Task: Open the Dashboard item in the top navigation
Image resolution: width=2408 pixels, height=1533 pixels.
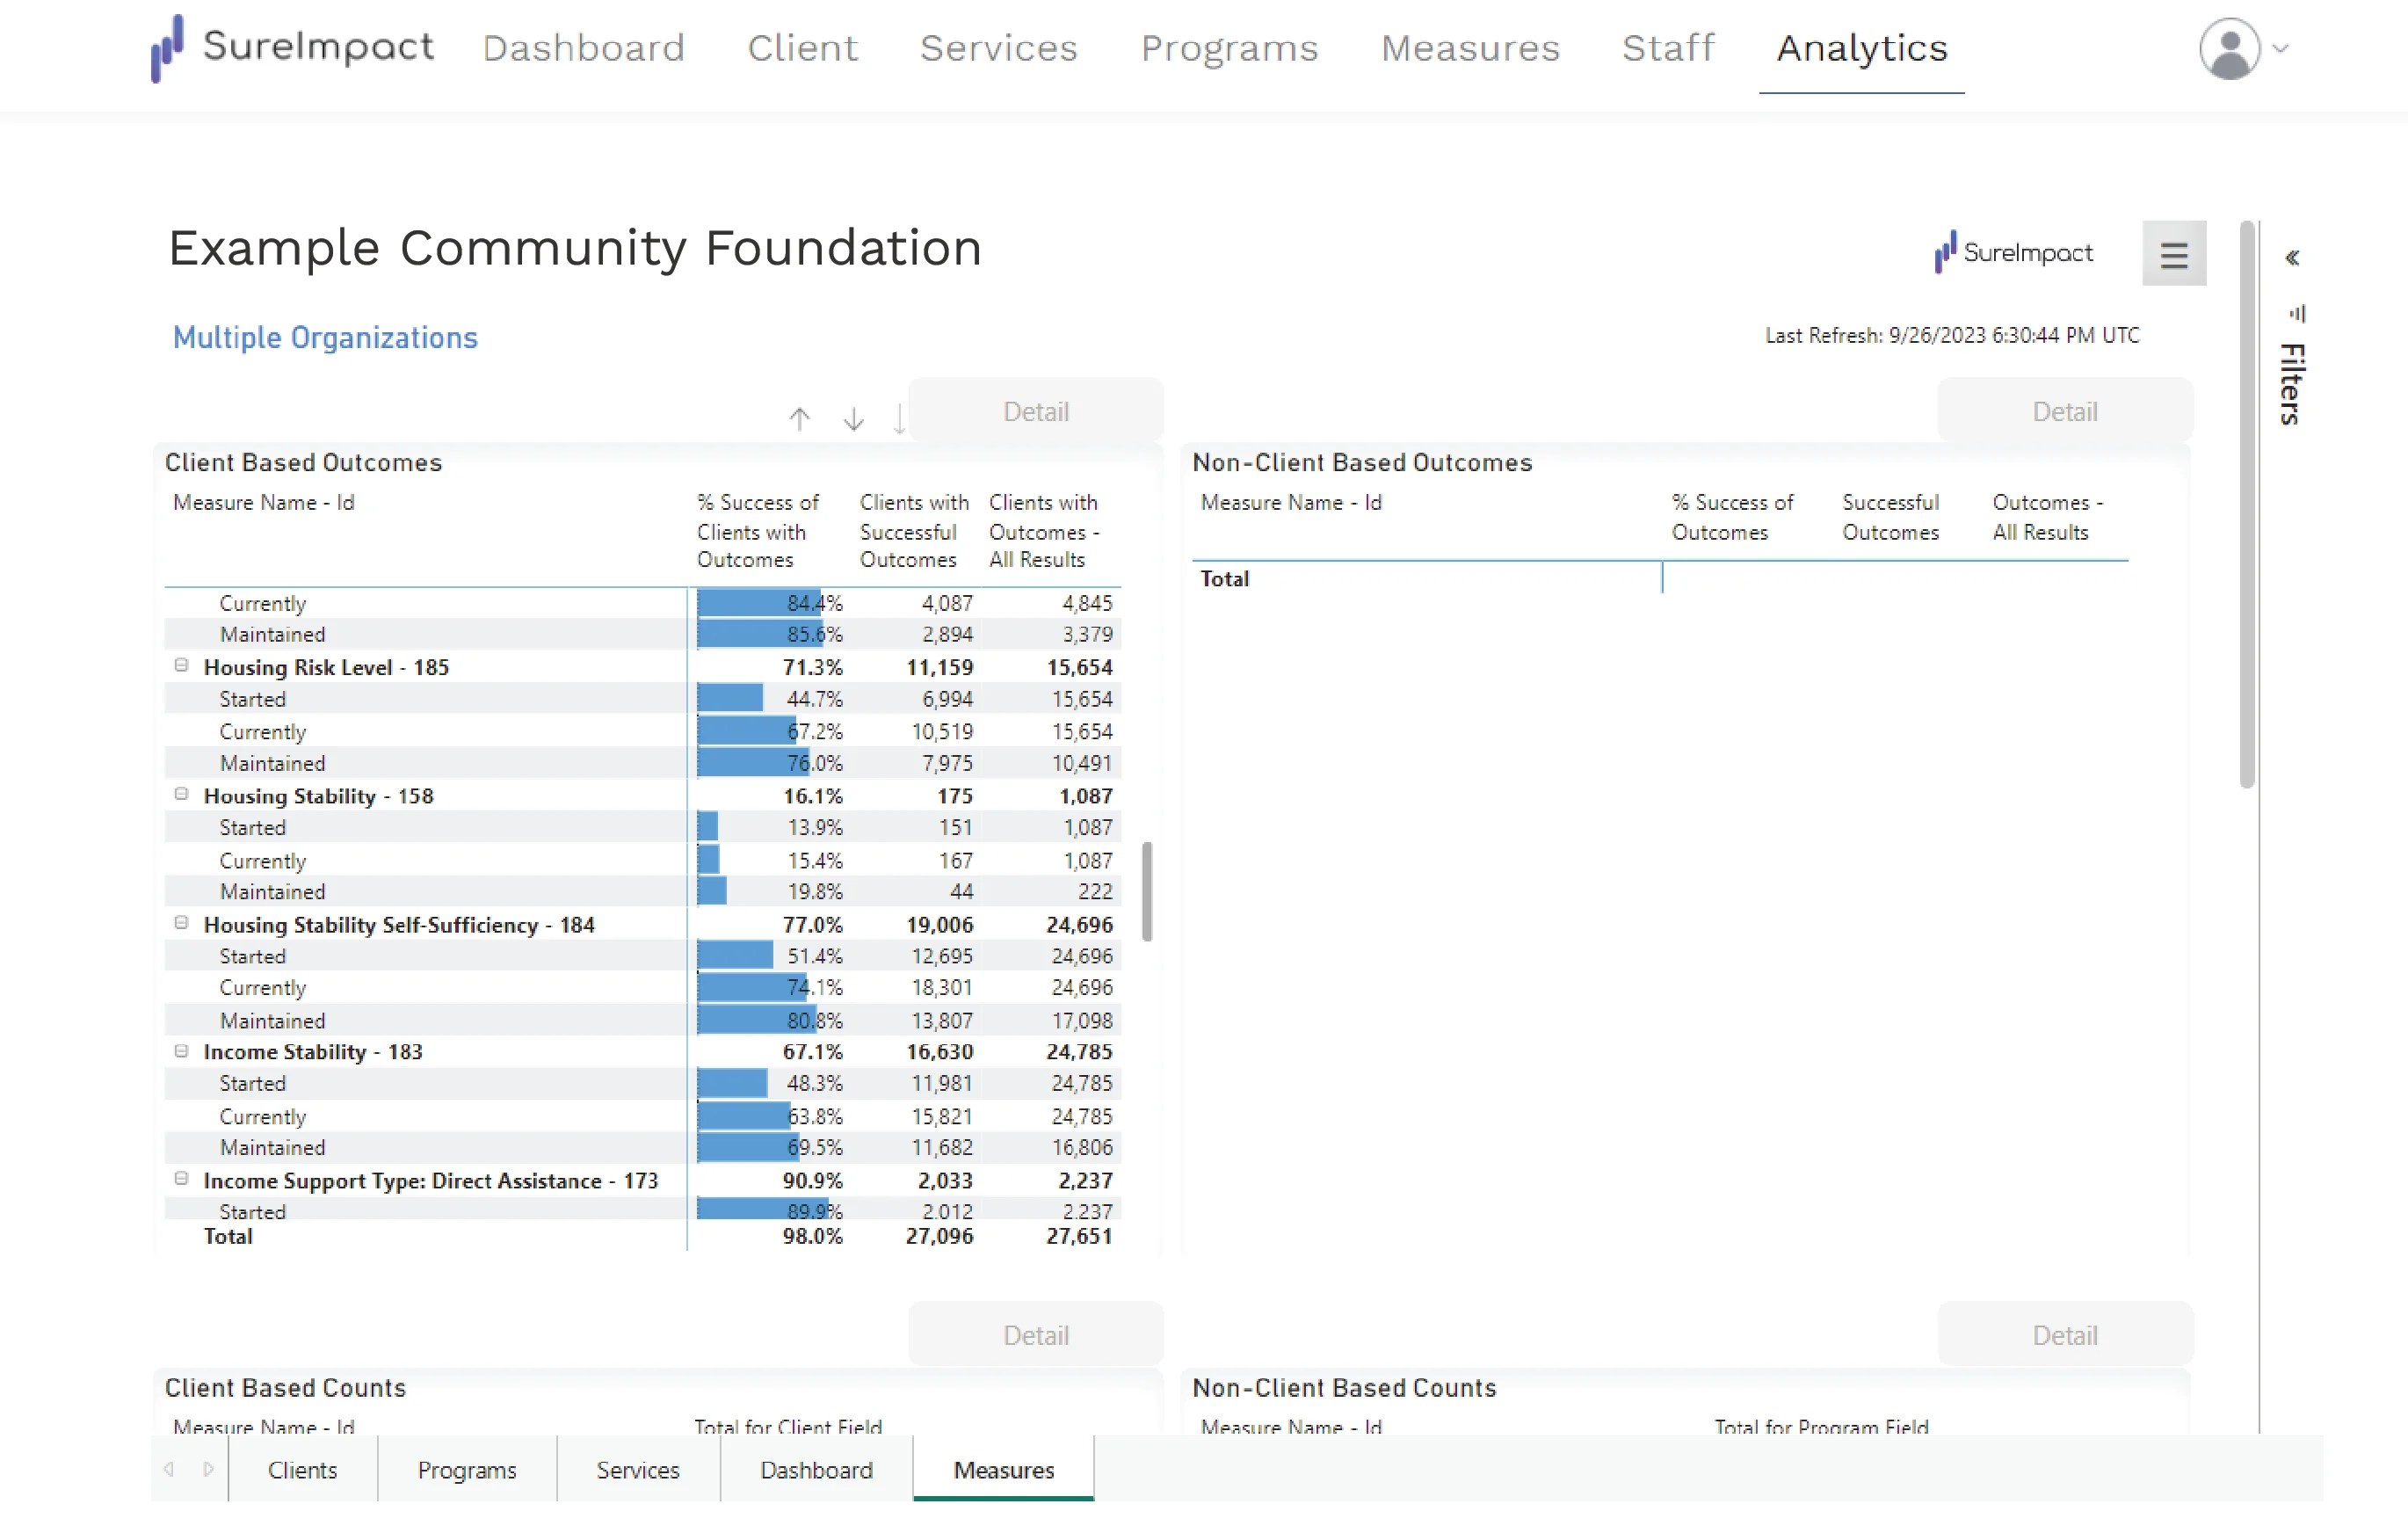Action: 584,48
